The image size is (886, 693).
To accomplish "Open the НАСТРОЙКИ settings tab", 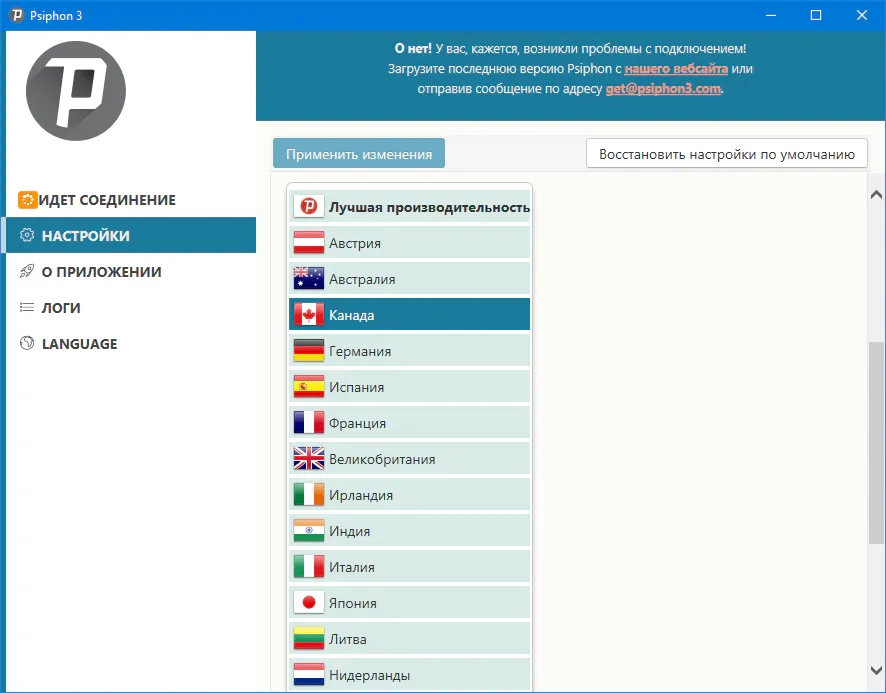I will [131, 235].
